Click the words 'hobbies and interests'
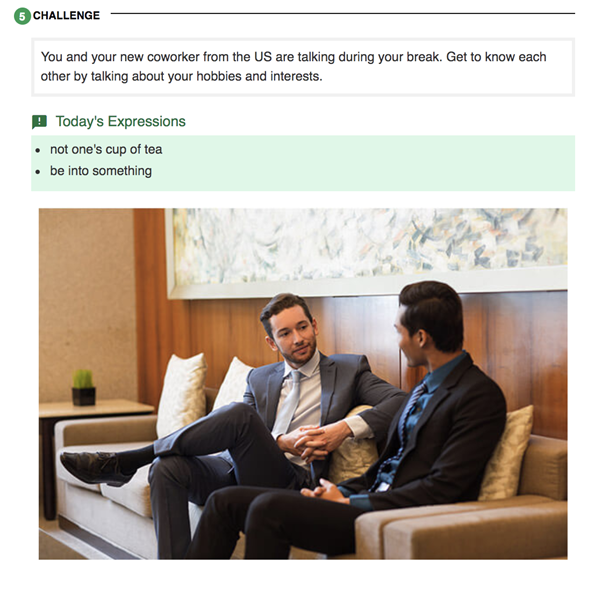 pos(258,76)
